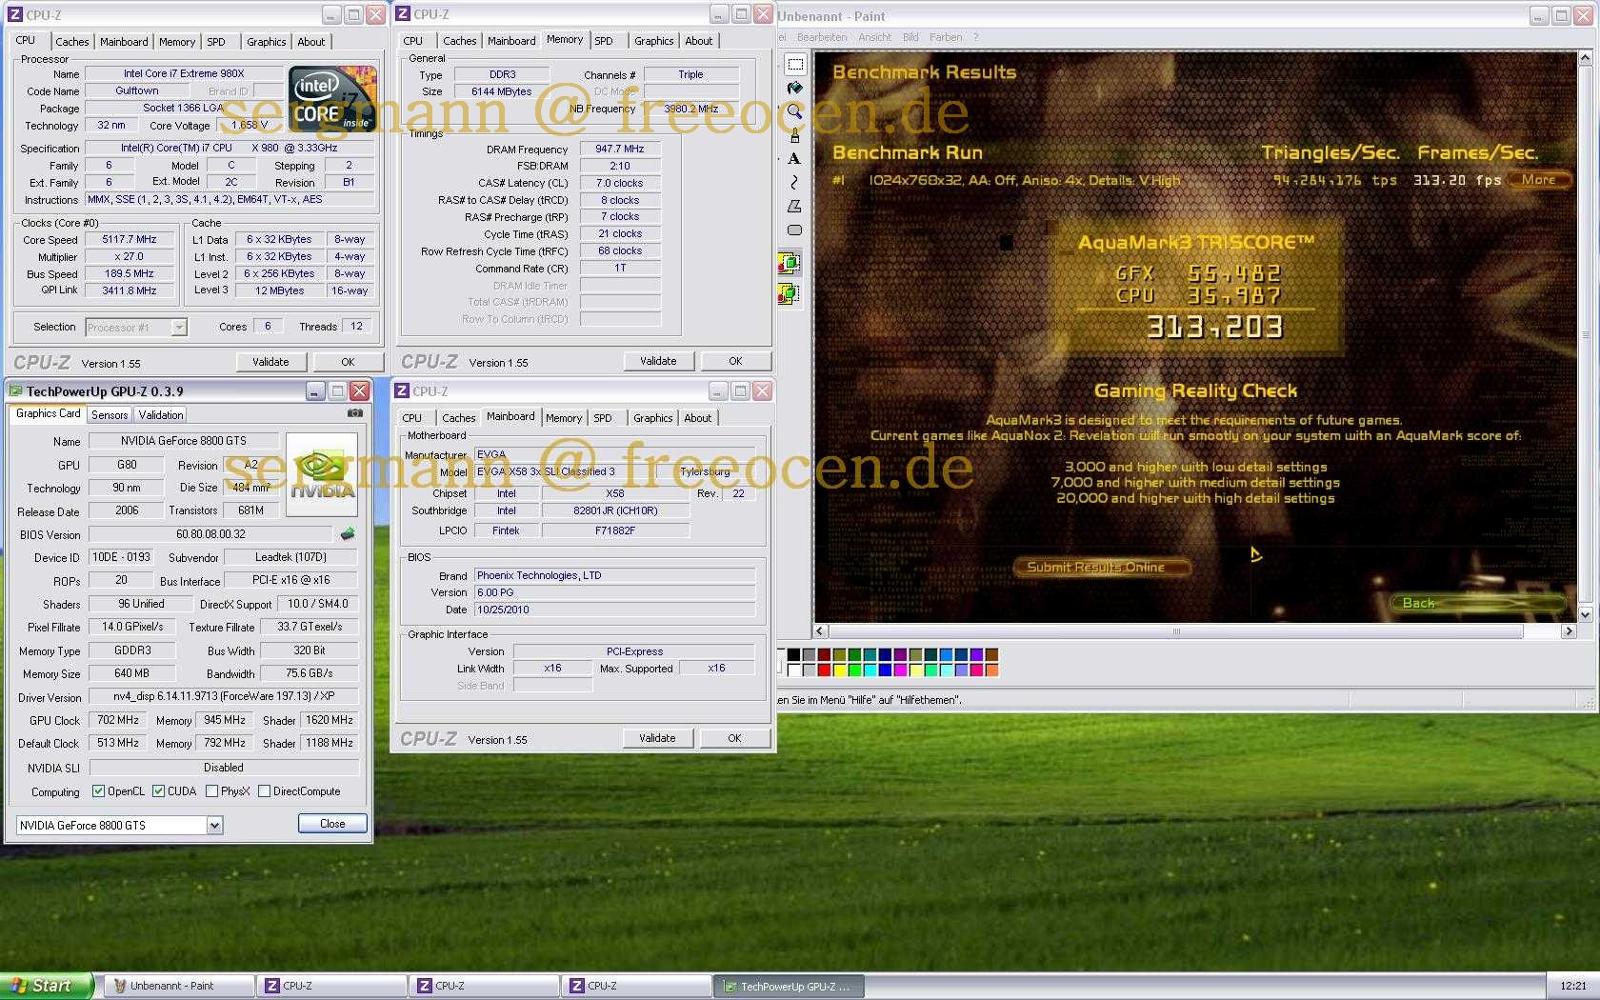1600x1000 pixels.
Task: Activate the Text tool in Paint
Action: click(795, 158)
